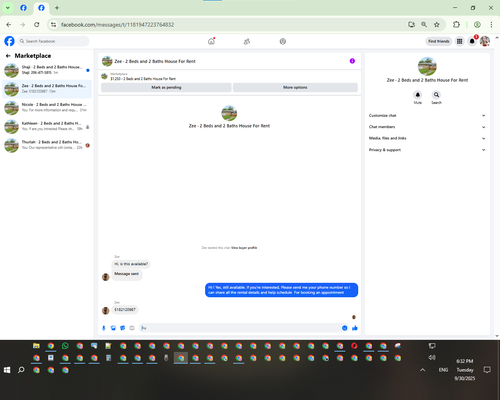The width and height of the screenshot is (500, 400).
Task: Click the 'Message sent' bubble
Action: 127,274
